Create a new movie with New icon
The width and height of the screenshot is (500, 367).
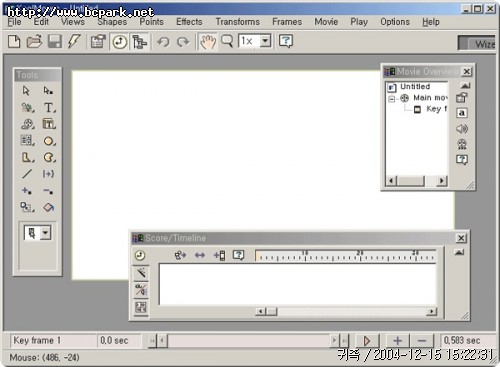click(14, 42)
